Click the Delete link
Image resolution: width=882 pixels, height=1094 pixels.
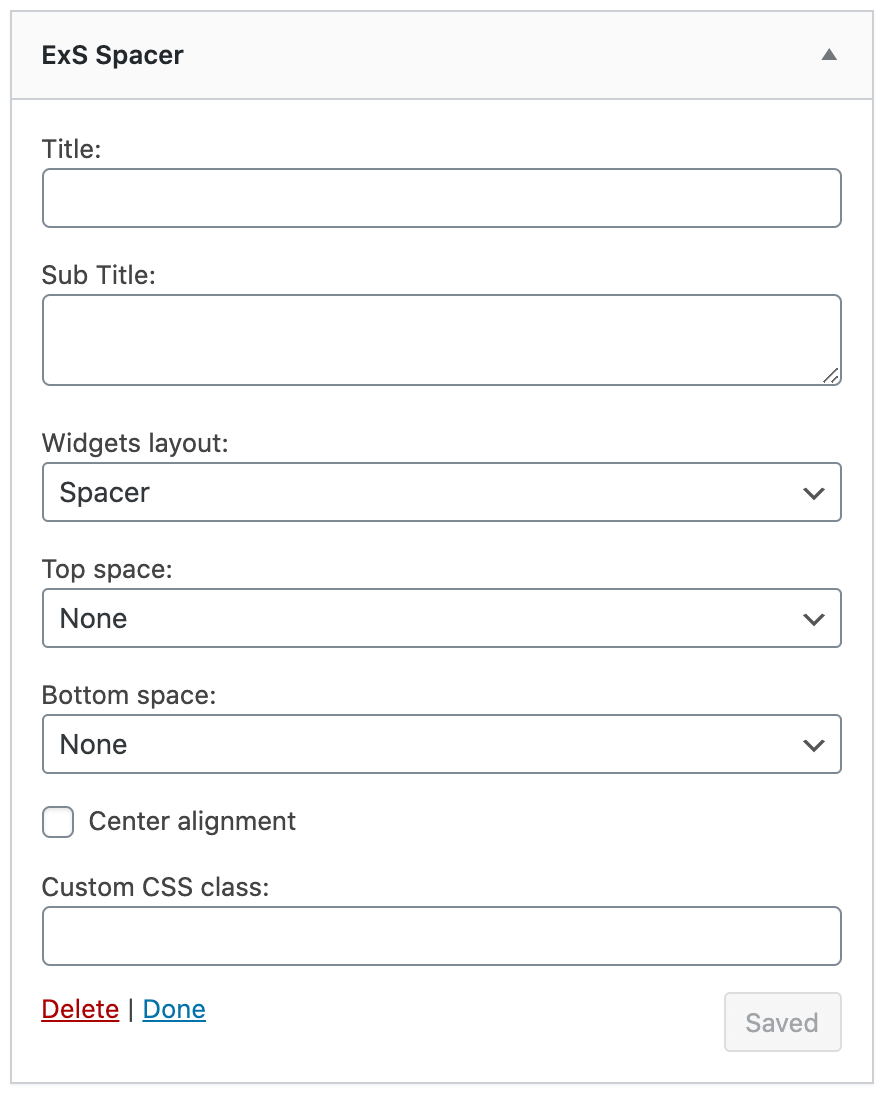tap(80, 1010)
